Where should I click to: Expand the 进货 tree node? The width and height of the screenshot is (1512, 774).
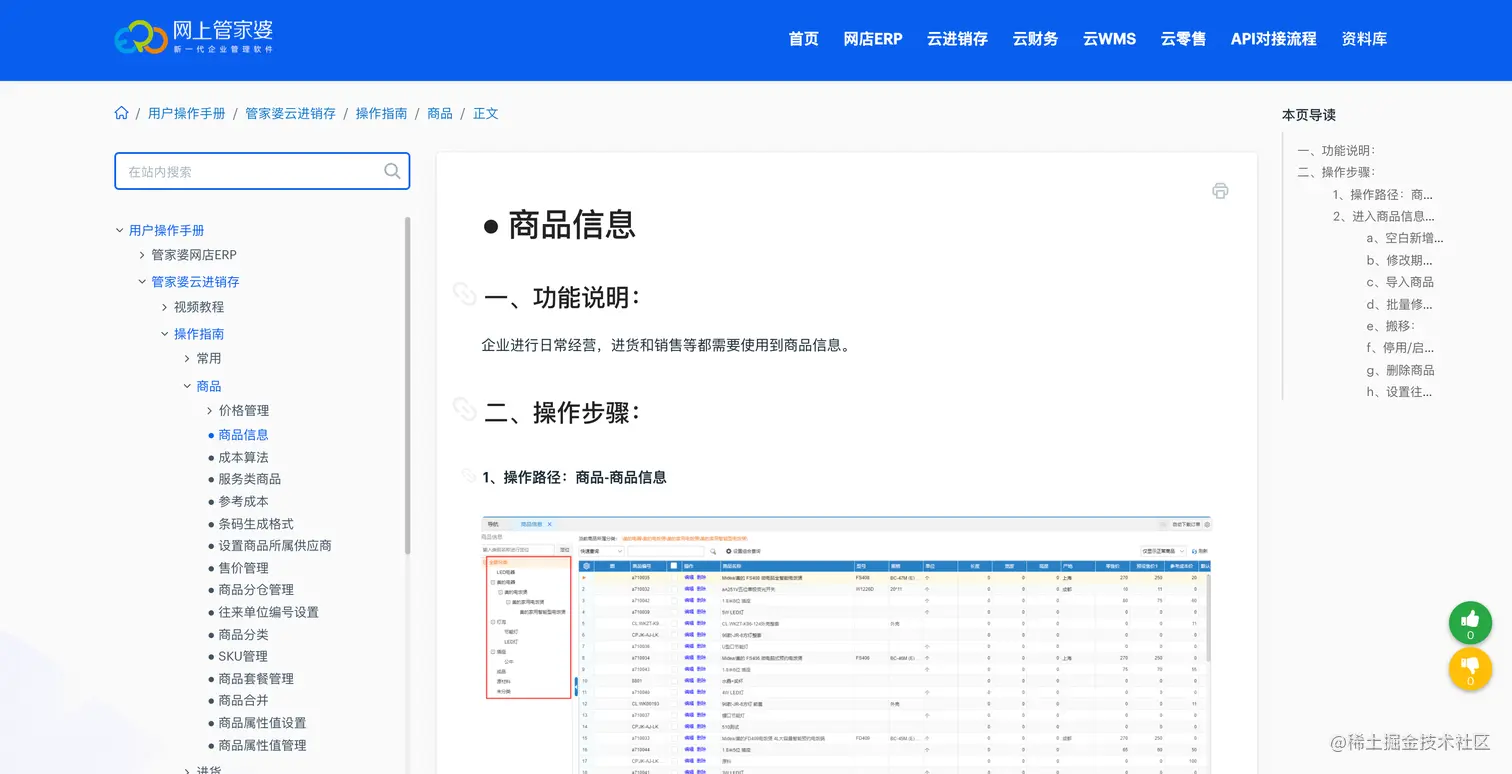click(187, 770)
